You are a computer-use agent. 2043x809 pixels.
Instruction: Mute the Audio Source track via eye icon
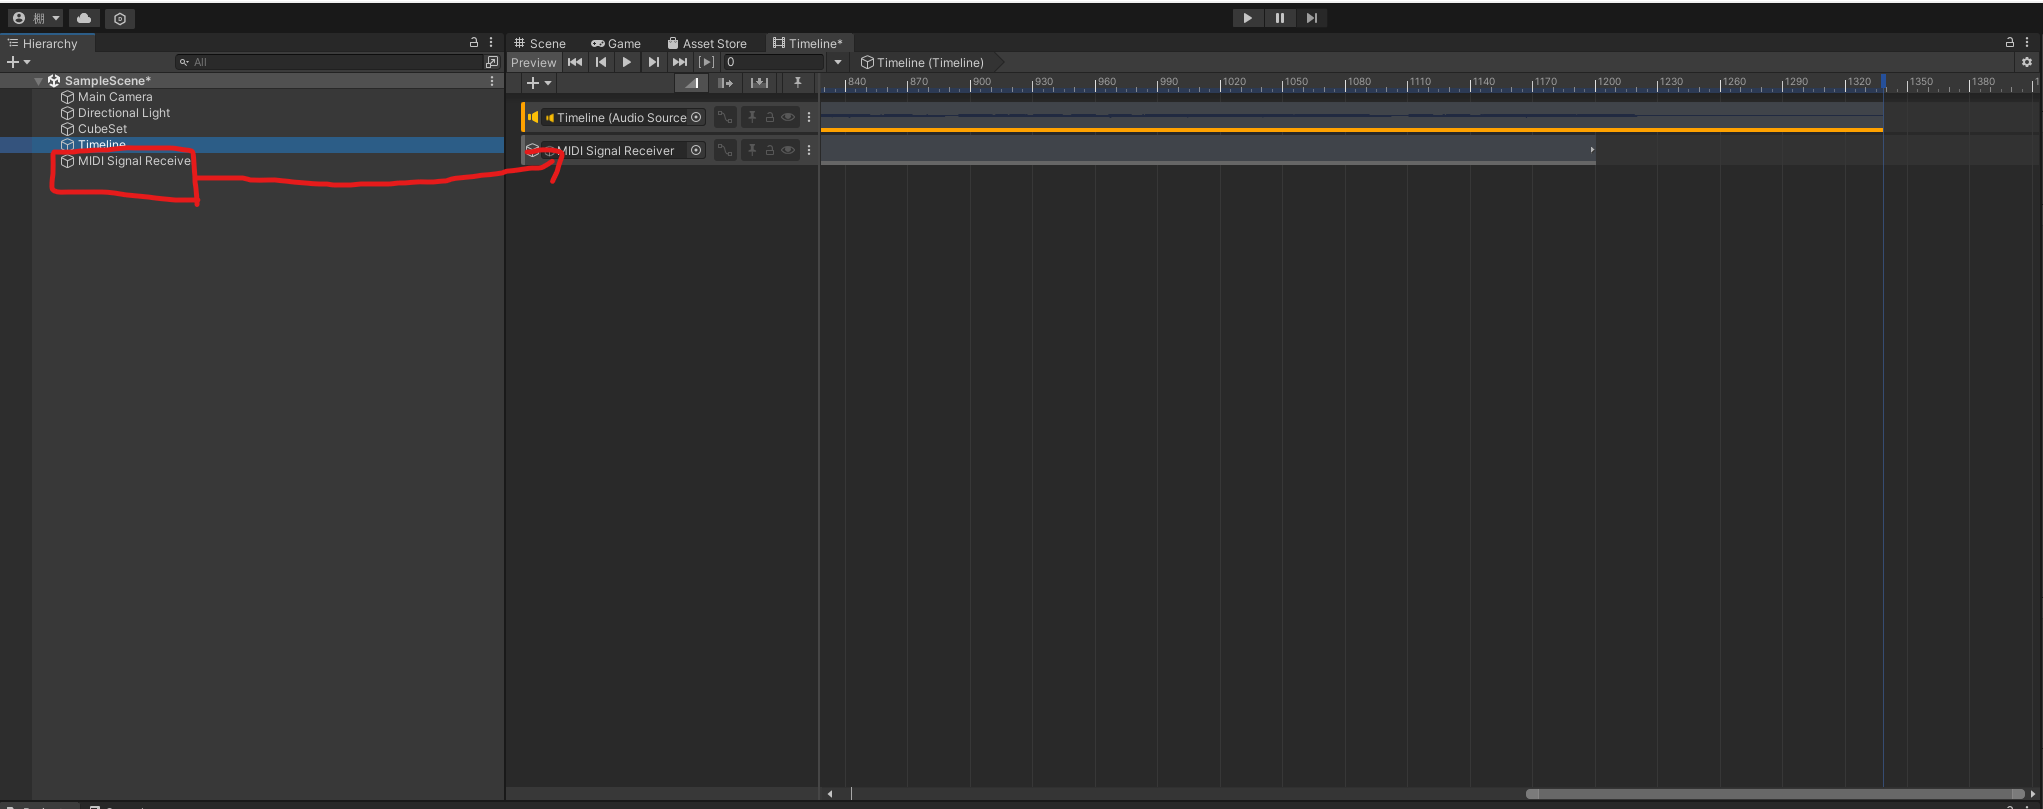point(788,117)
